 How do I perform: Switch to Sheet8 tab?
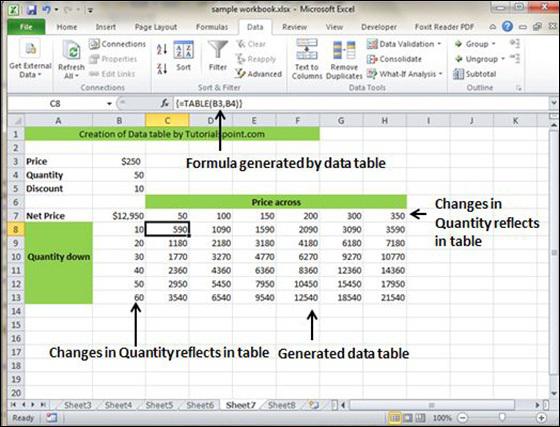281,405
